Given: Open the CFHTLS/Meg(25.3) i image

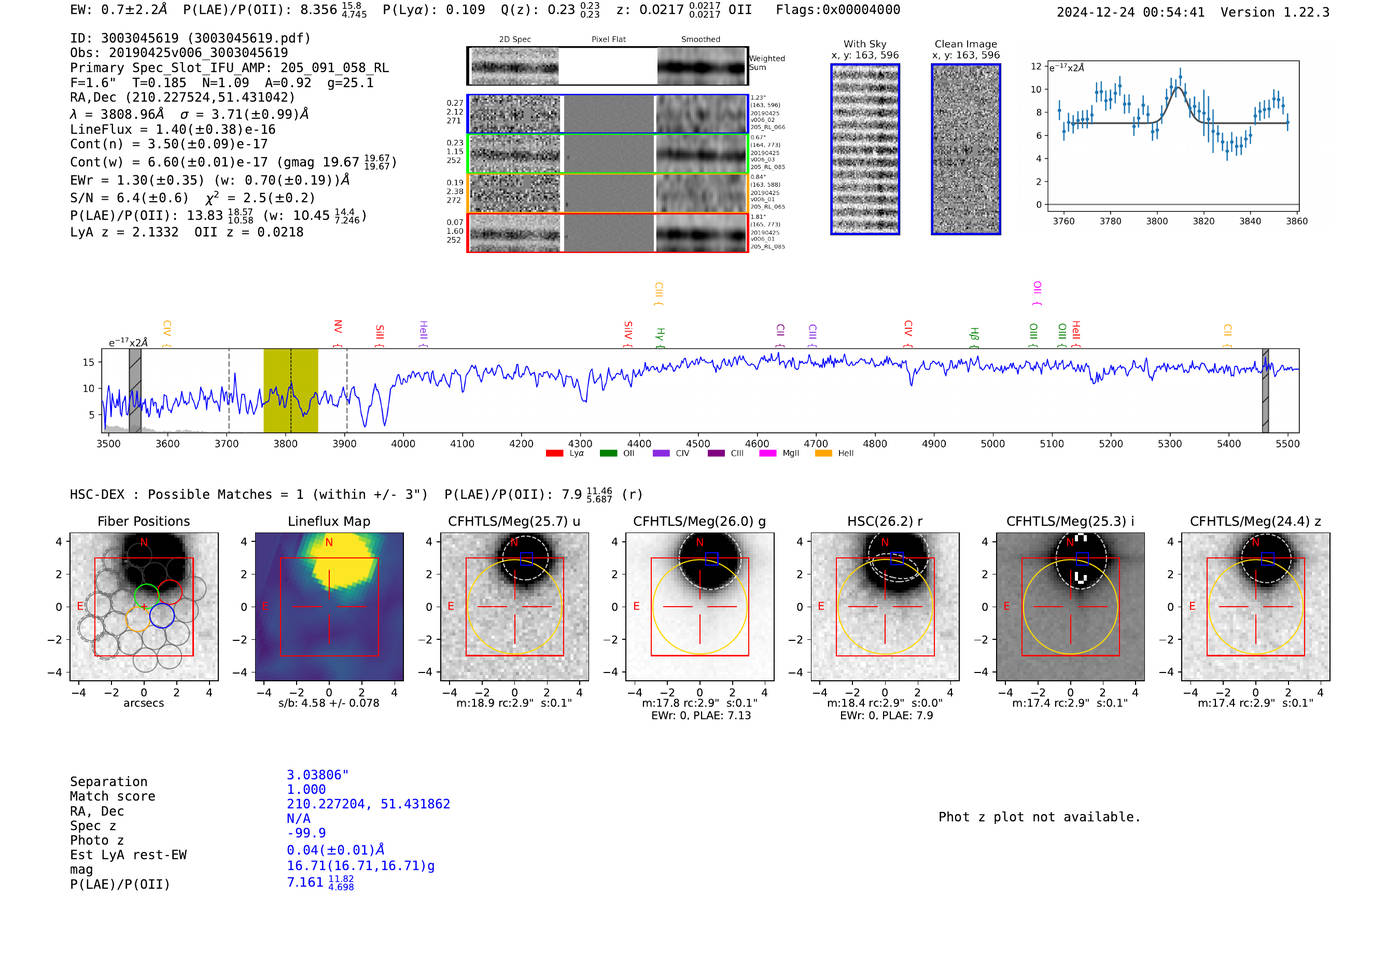Looking at the screenshot, I should click(1070, 608).
